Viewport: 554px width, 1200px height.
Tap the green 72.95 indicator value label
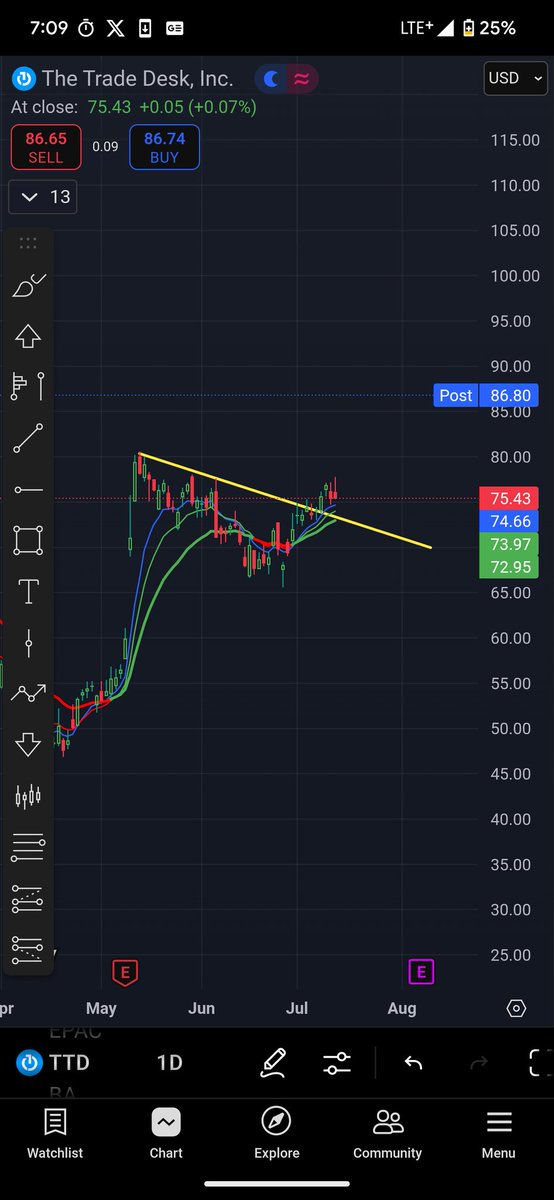click(510, 567)
